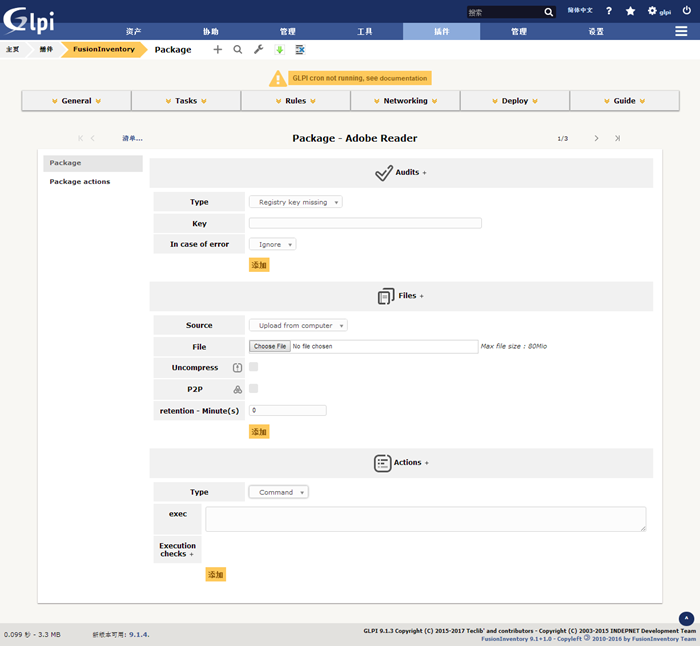Enable the Uncompress checkbox
This screenshot has height=646, width=700.
(254, 367)
